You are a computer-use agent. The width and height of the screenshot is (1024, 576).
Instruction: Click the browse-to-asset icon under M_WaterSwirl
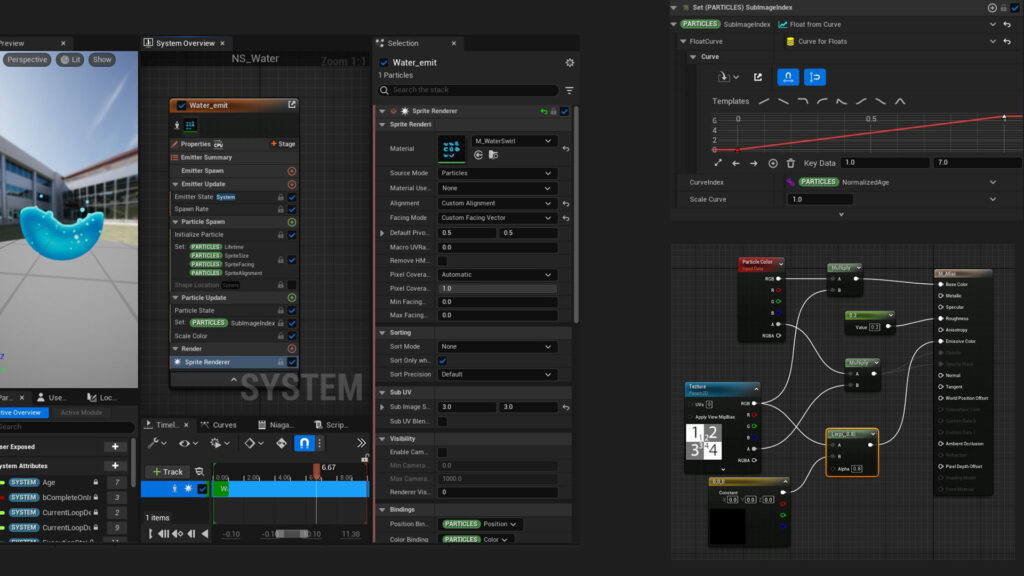[493, 155]
